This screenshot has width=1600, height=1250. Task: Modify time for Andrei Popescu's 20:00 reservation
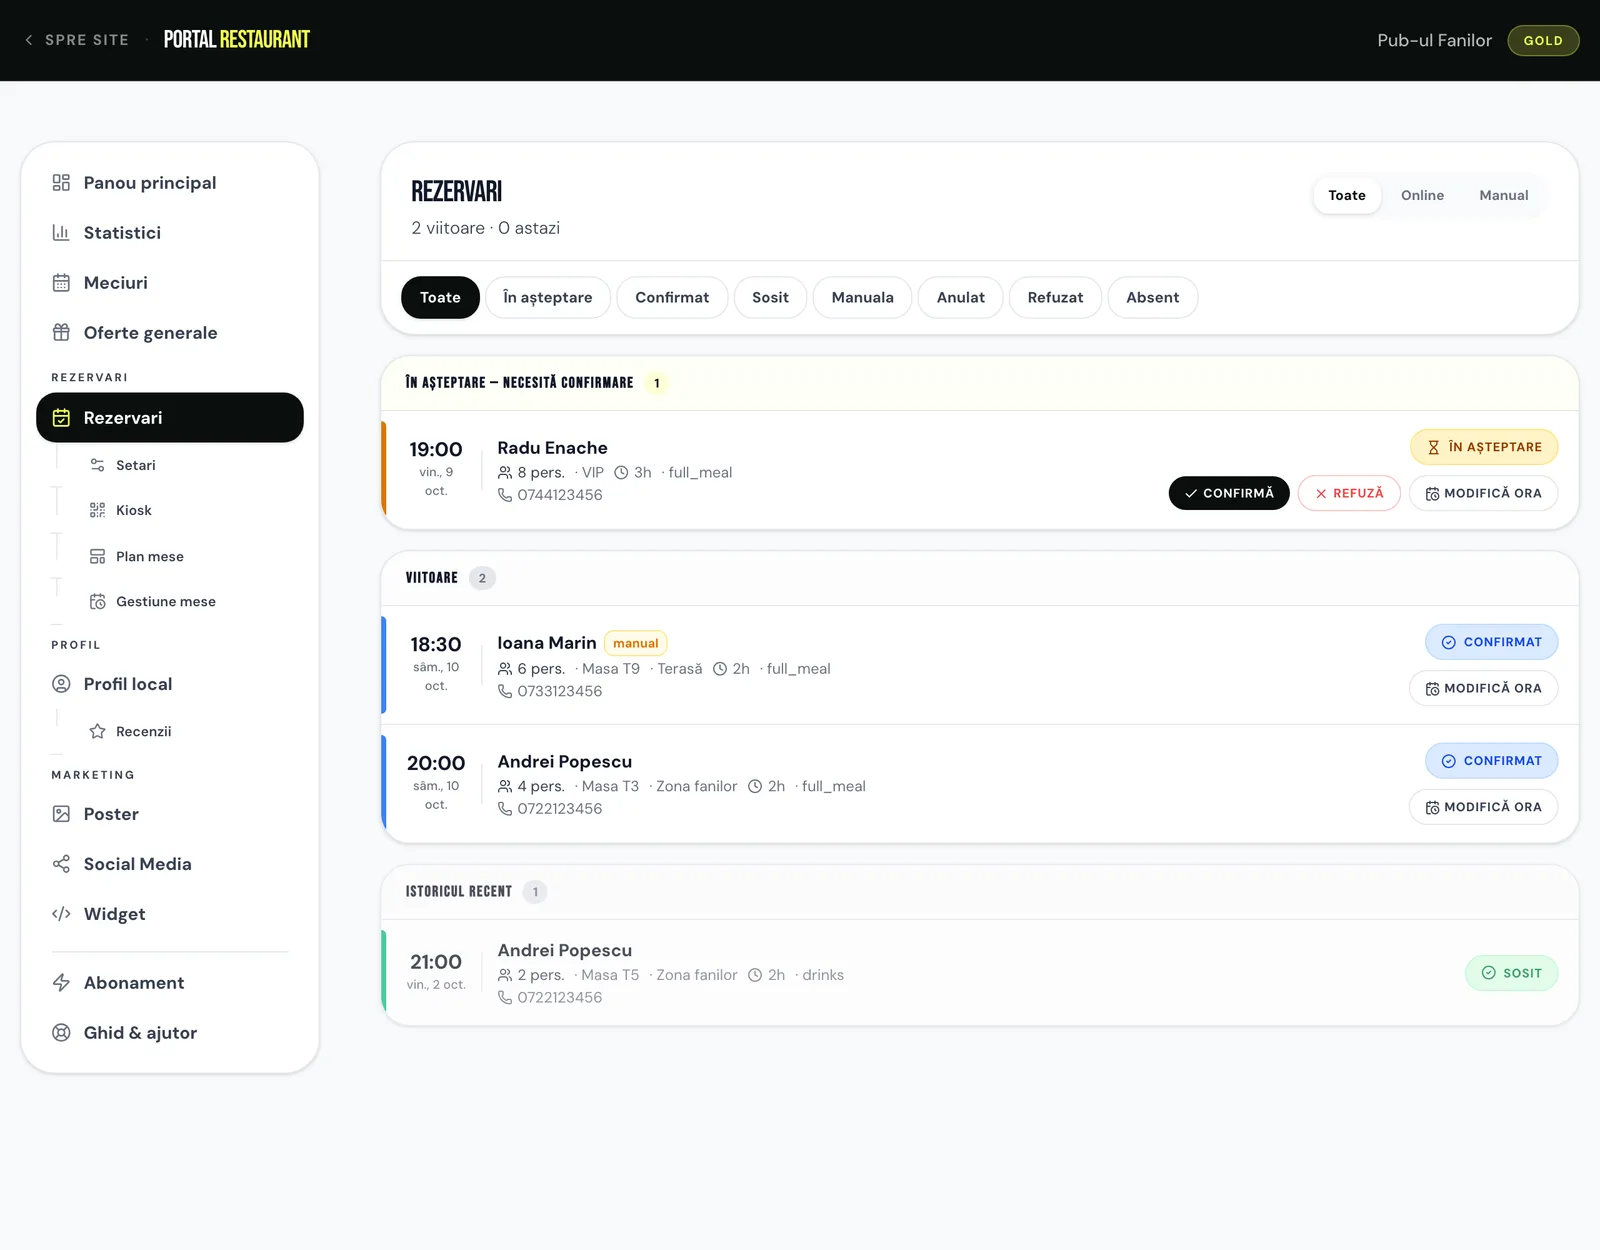point(1483,807)
